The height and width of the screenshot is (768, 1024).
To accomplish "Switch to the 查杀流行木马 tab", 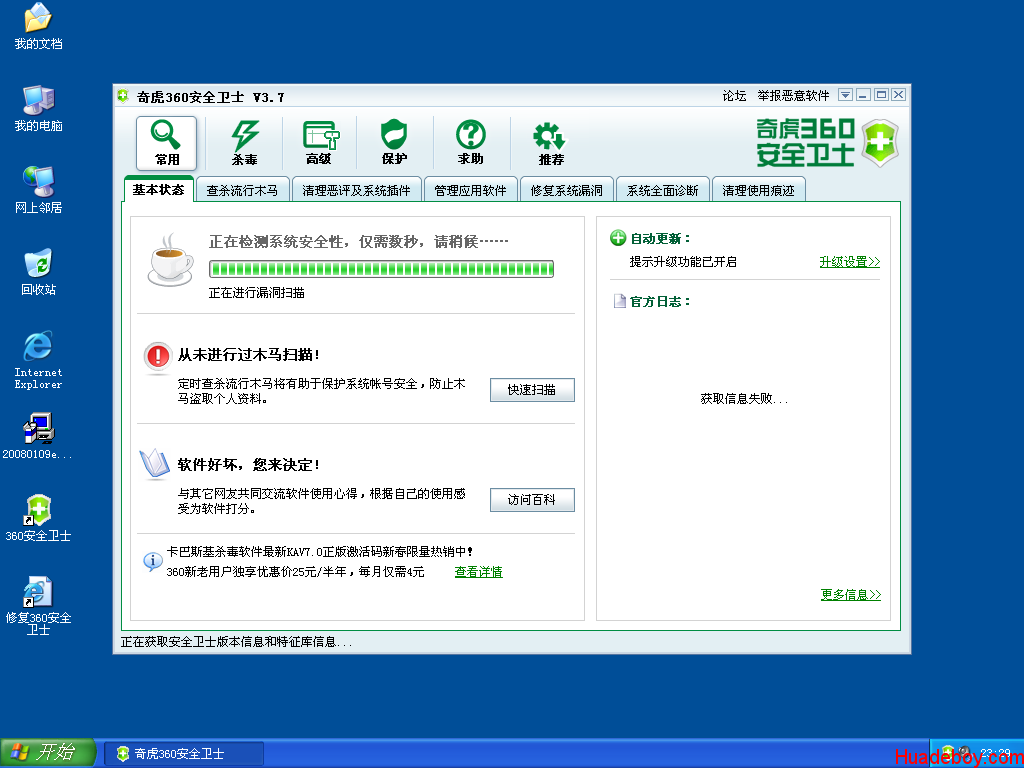I will (242, 190).
